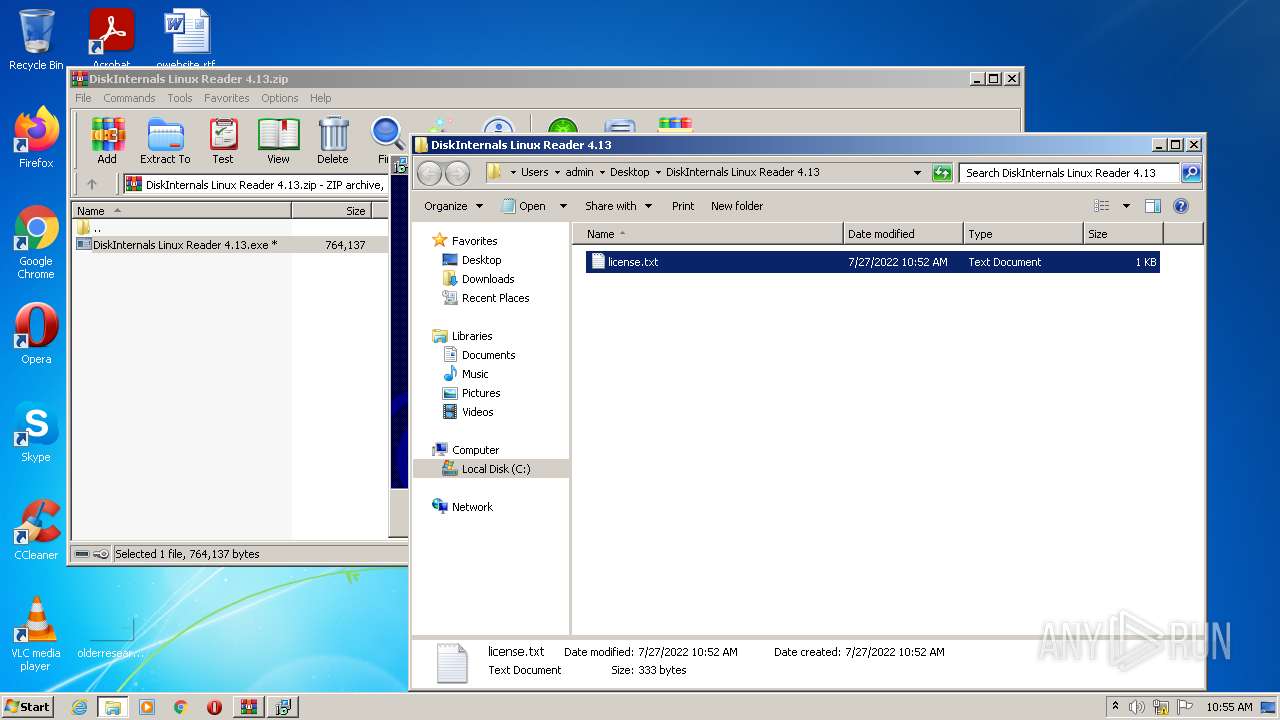Select Local Disk (C:) in navigation pane
The width and height of the screenshot is (1280, 720).
(x=492, y=469)
